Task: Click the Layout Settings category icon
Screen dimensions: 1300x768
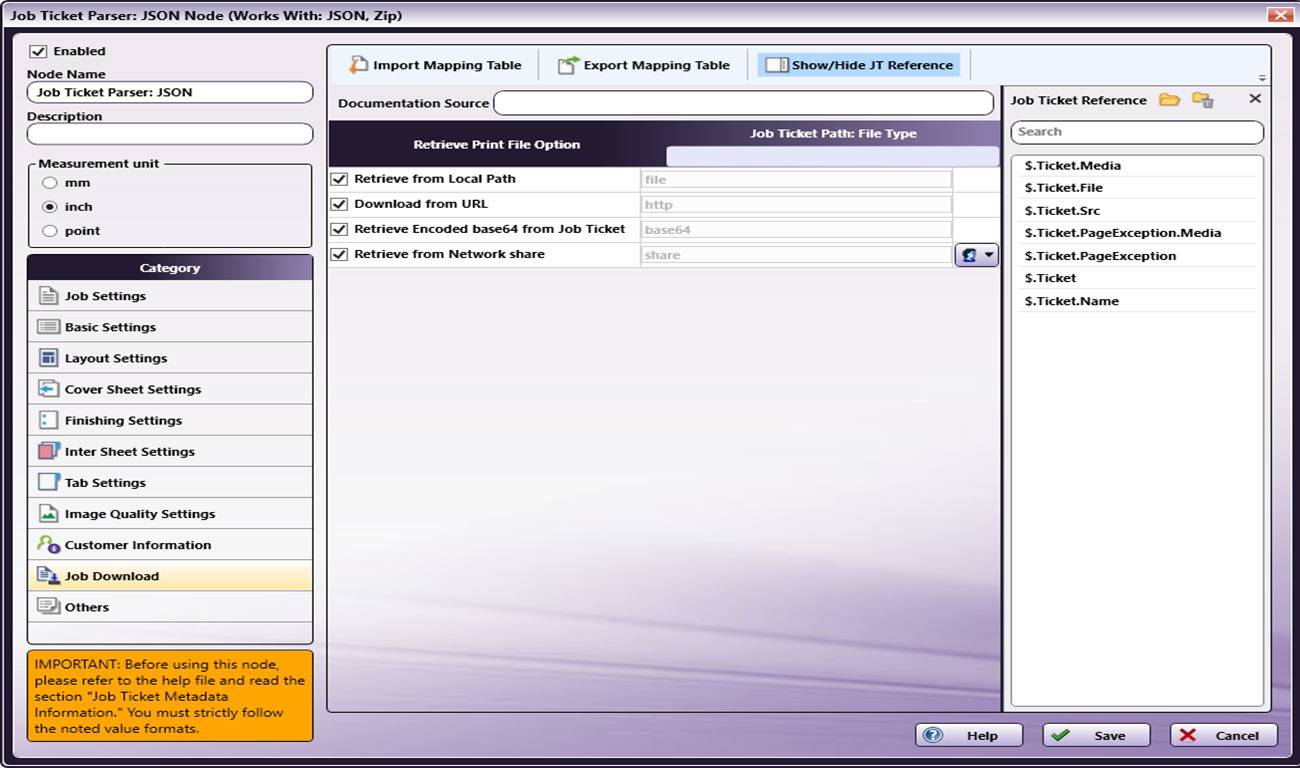Action: point(48,358)
